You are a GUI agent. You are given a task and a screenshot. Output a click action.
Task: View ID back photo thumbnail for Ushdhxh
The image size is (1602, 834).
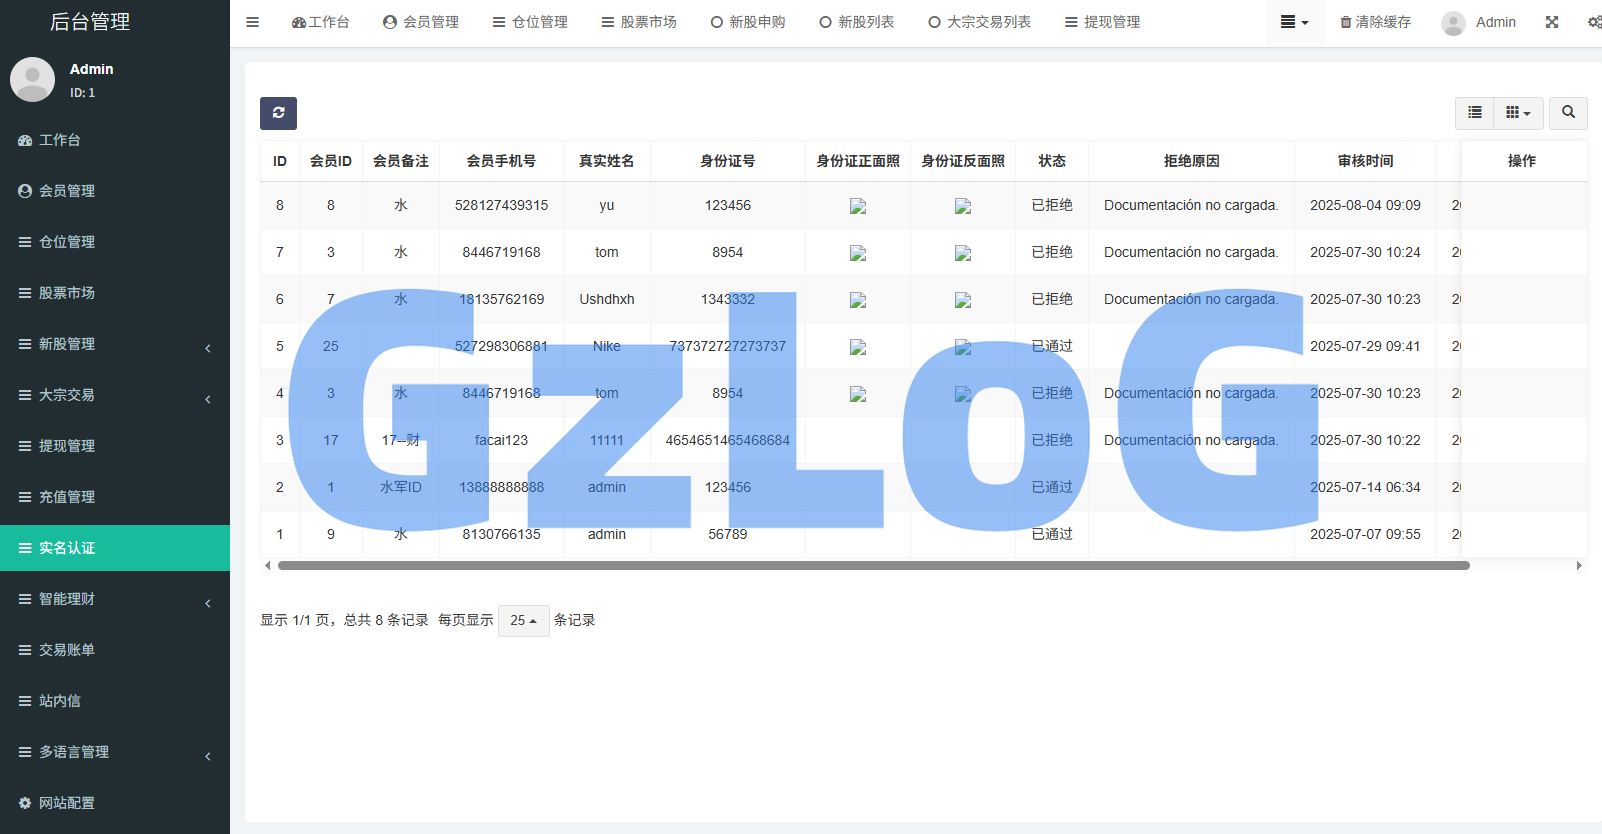click(963, 300)
